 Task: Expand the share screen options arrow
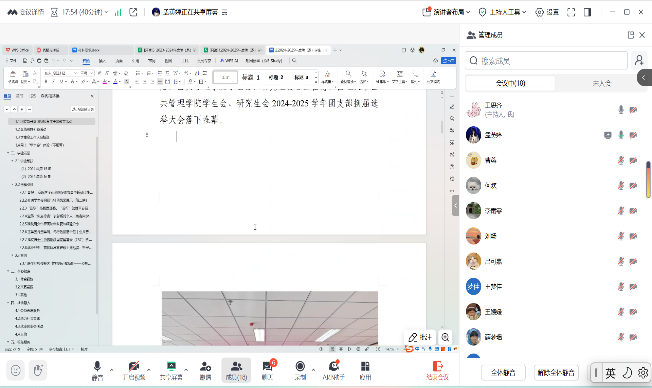186,369
